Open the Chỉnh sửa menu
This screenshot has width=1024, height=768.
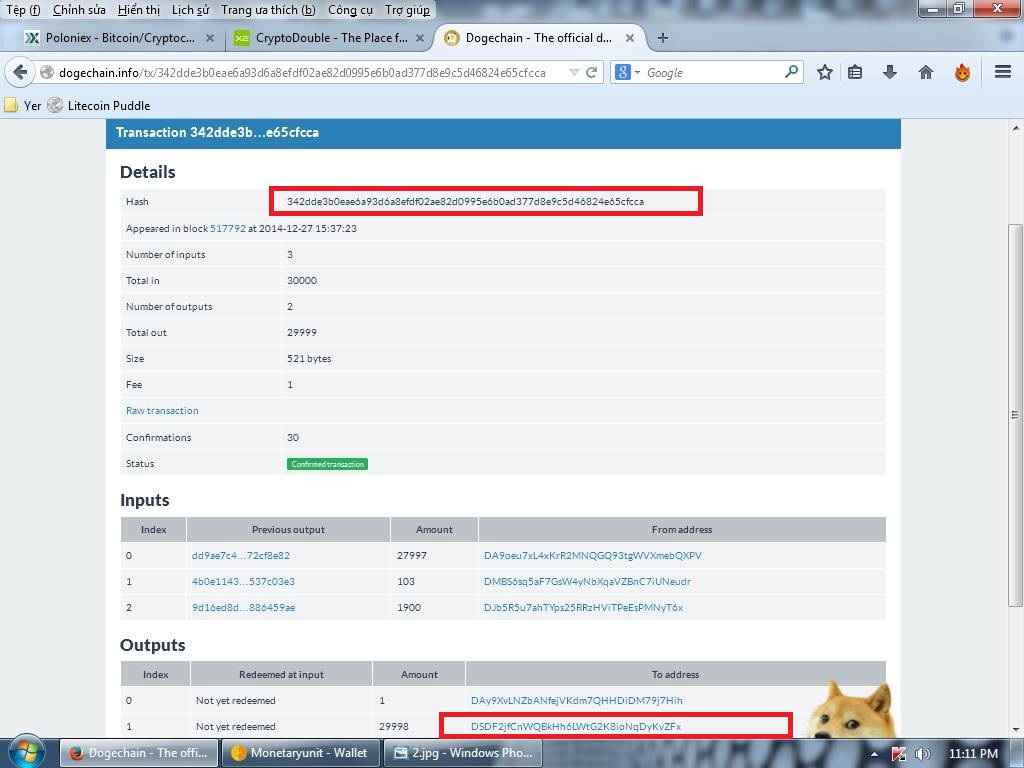[79, 10]
